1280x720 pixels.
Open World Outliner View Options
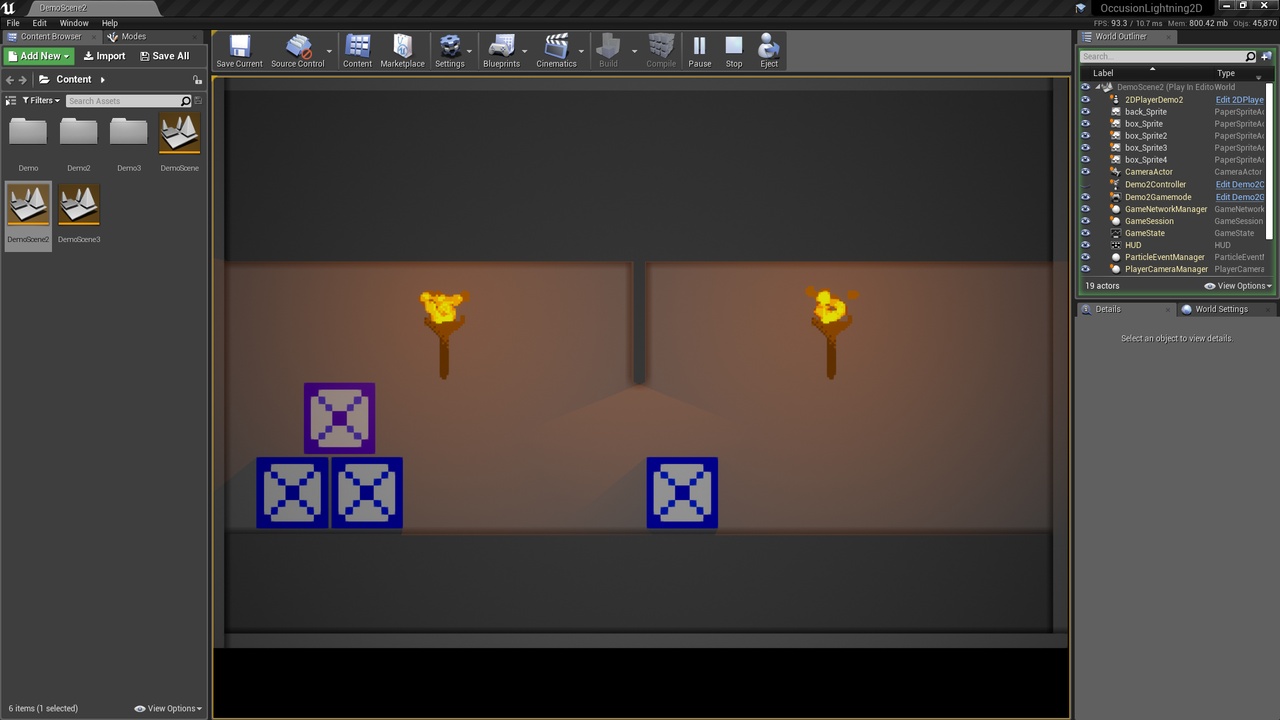point(1238,286)
